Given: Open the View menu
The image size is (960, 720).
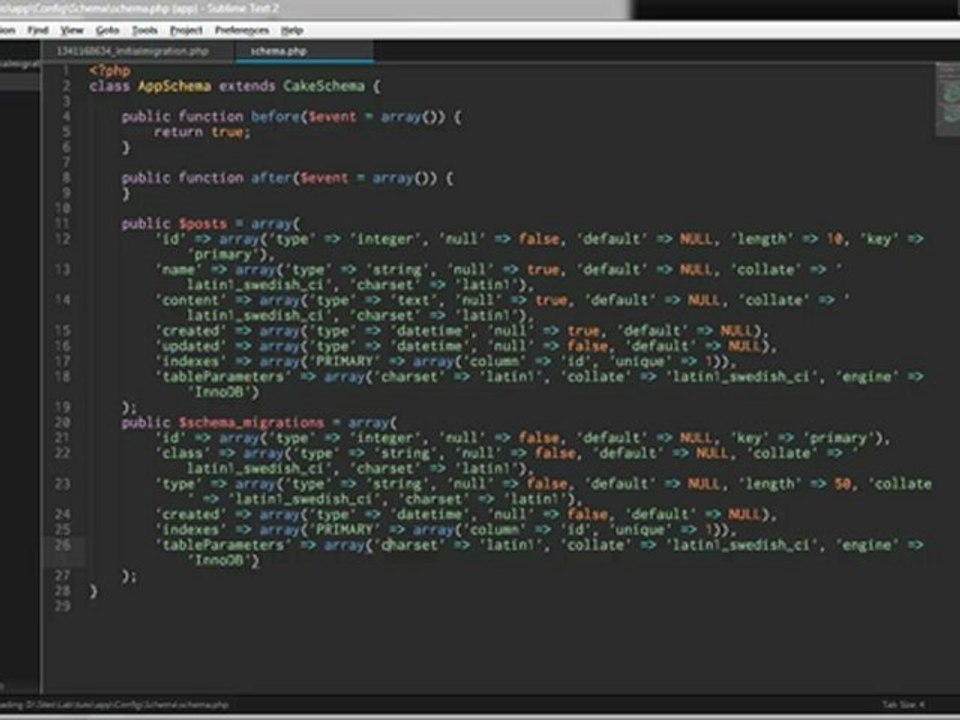Looking at the screenshot, I should click(x=72, y=30).
